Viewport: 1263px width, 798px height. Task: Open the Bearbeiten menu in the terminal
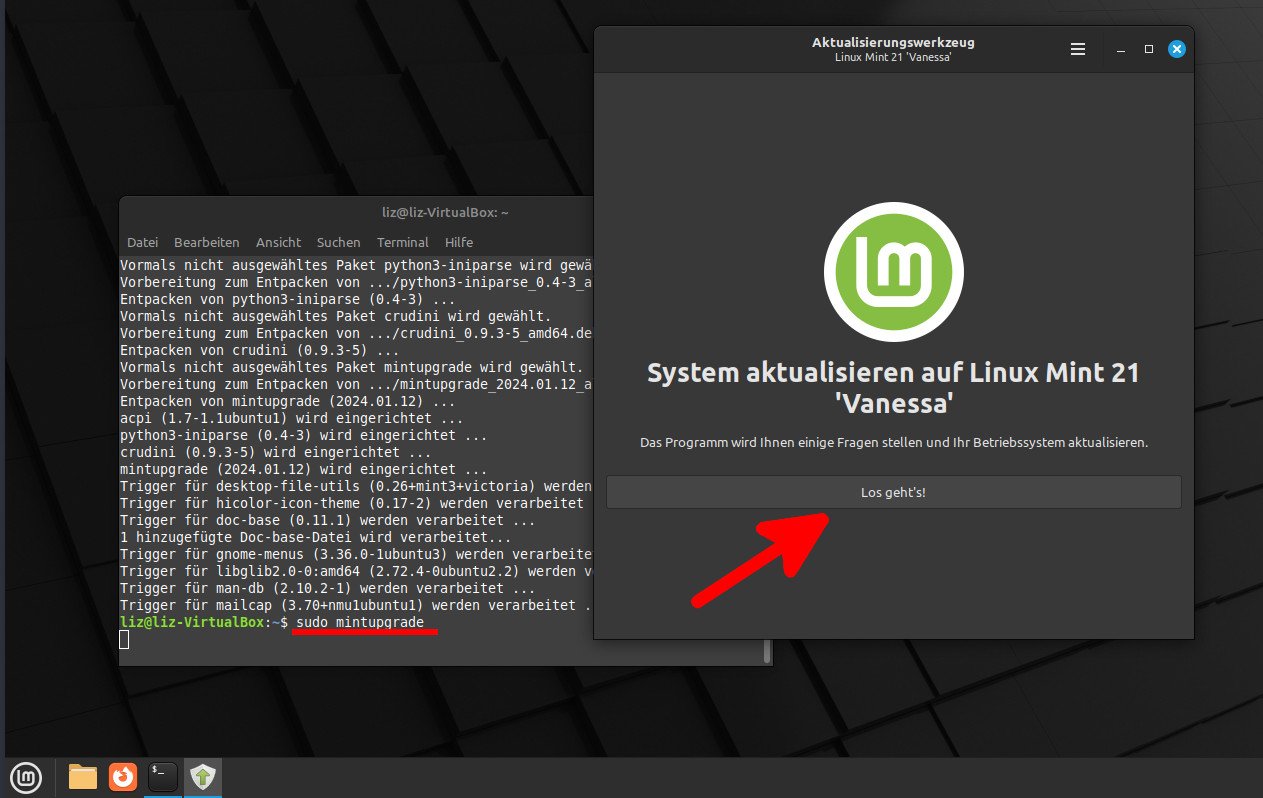206,242
